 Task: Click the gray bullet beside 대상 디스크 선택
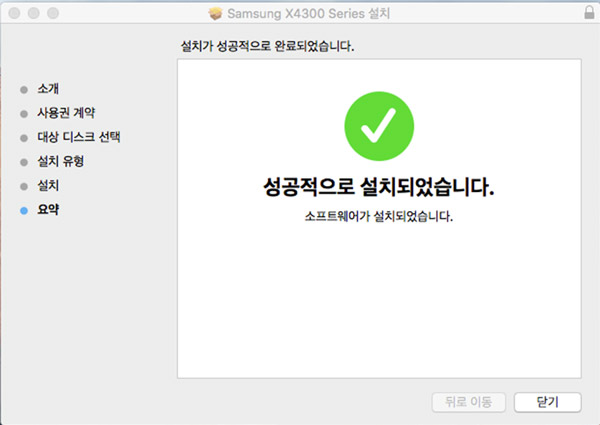pos(24,138)
